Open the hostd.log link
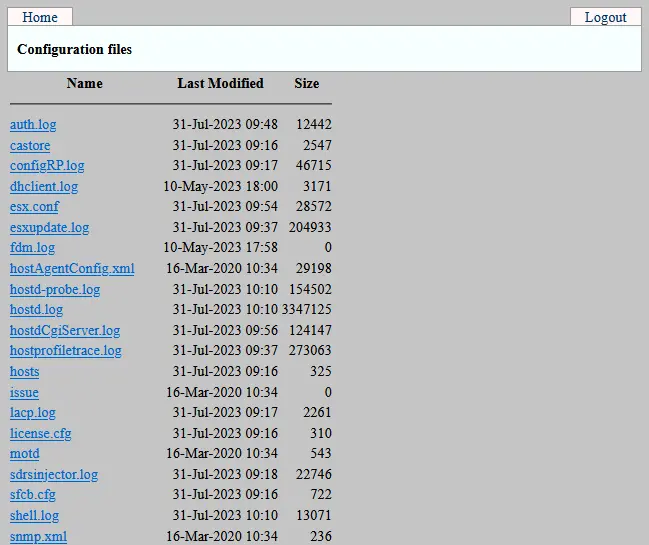This screenshot has height=545, width=649. [x=36, y=310]
